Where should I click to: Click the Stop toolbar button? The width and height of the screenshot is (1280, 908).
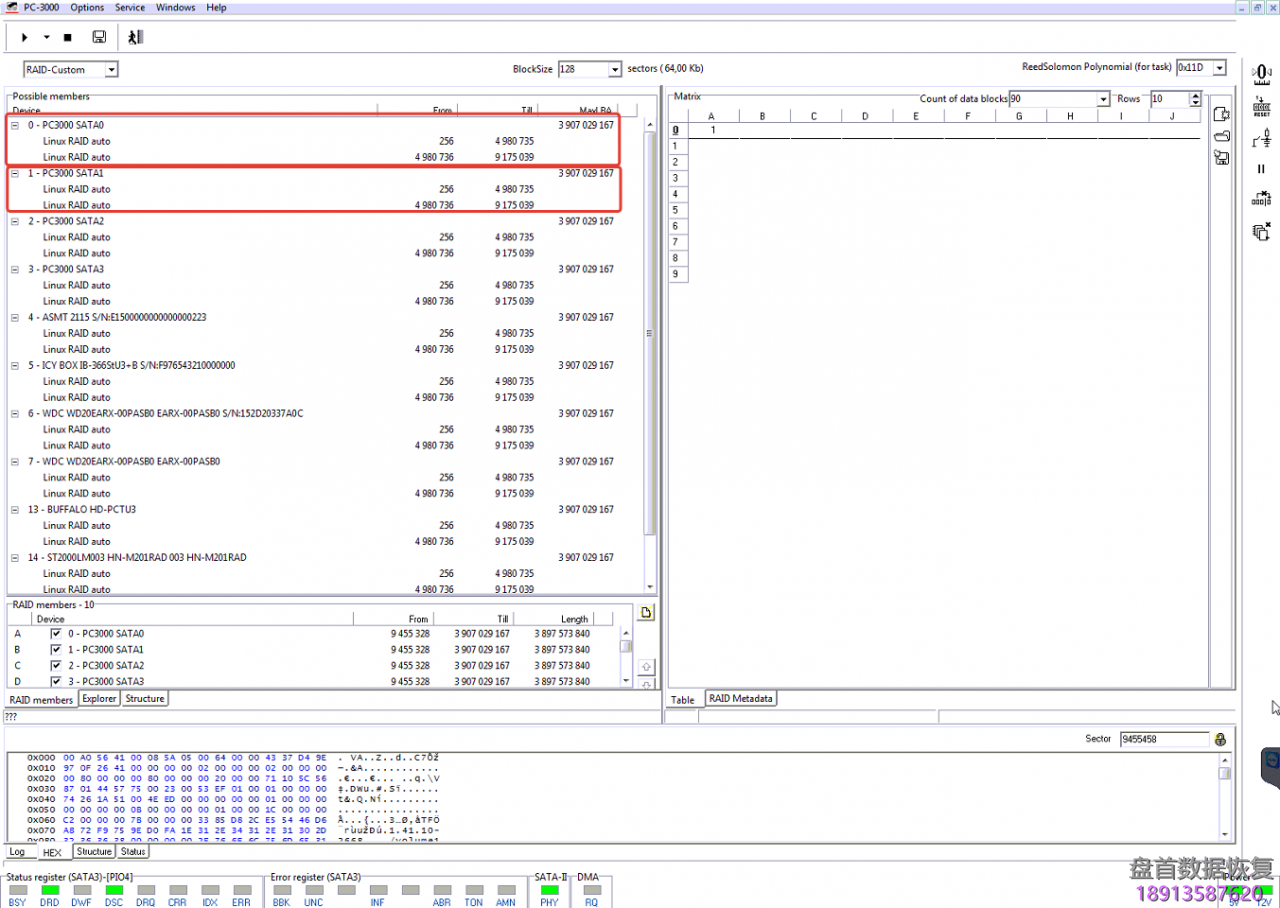(x=68, y=37)
